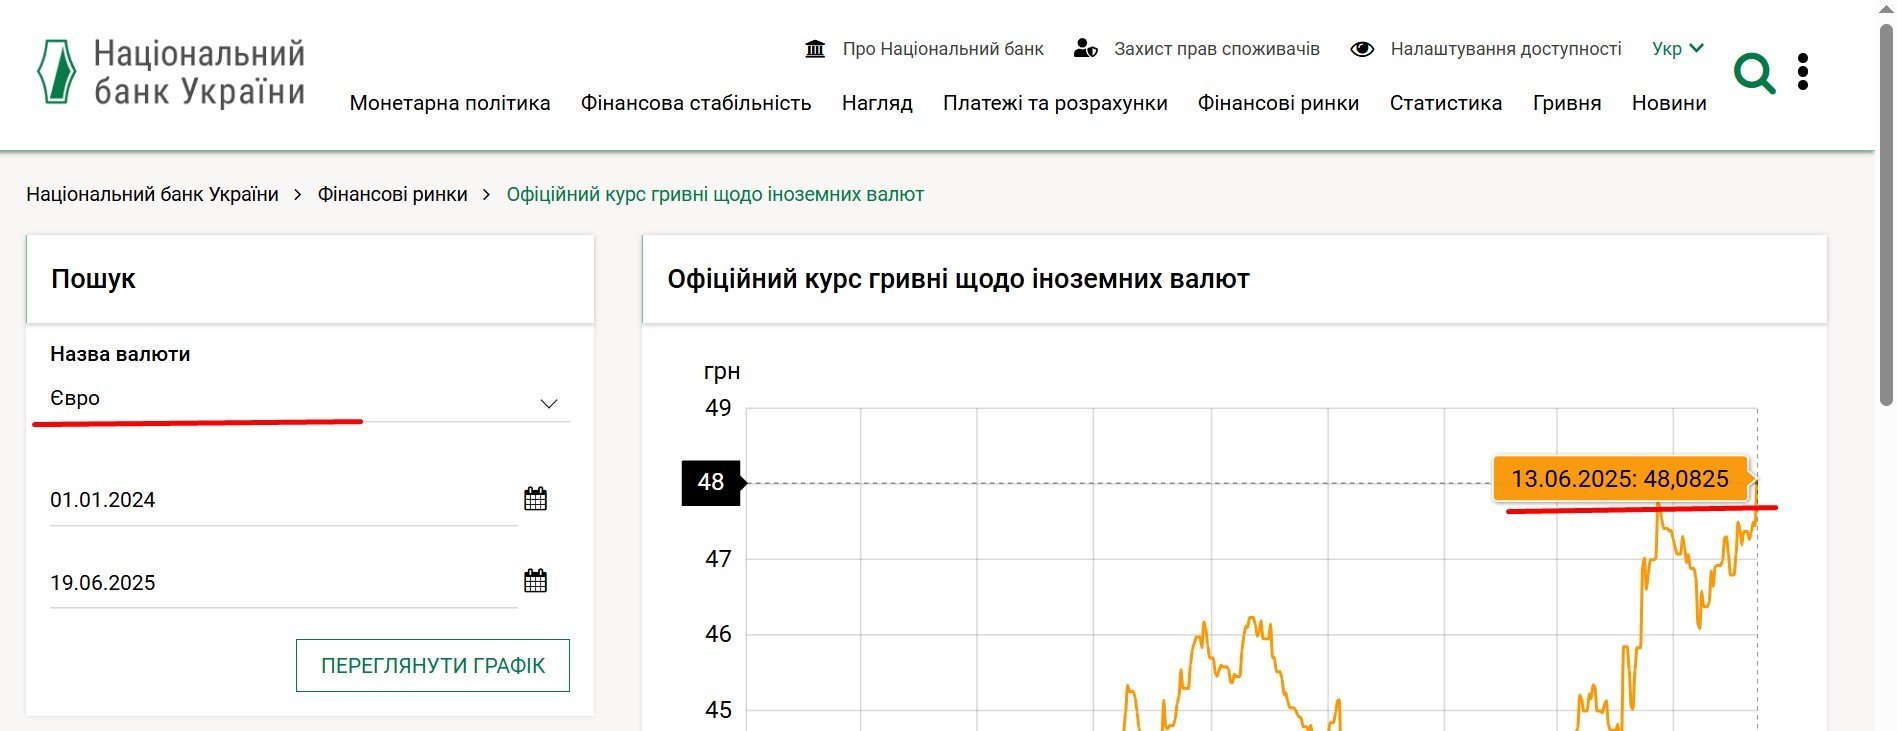1897x731 pixels.
Task: Click the start date field 01.01.2024
Action: (284, 500)
